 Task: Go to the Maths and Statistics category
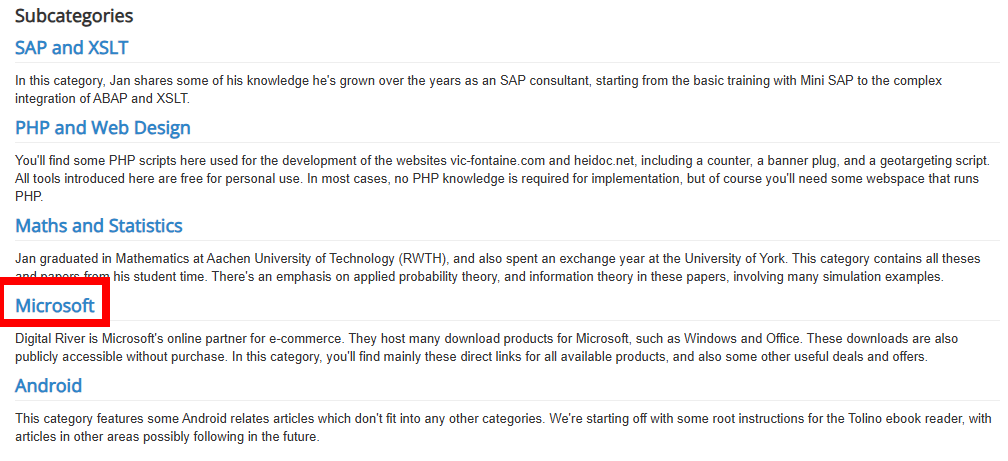click(x=98, y=226)
